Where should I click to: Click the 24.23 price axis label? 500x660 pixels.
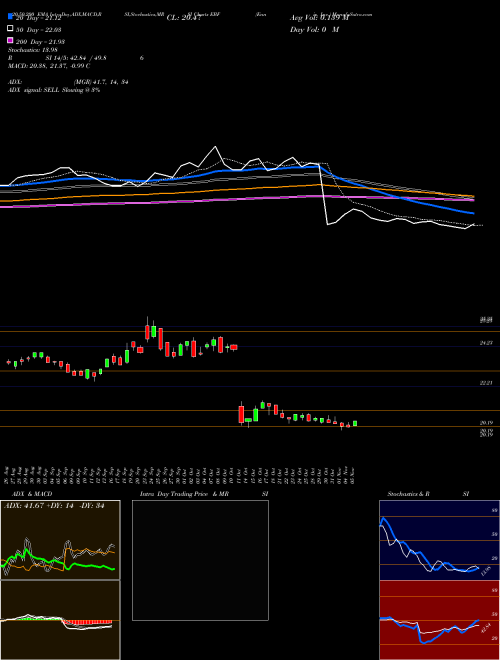click(487, 343)
